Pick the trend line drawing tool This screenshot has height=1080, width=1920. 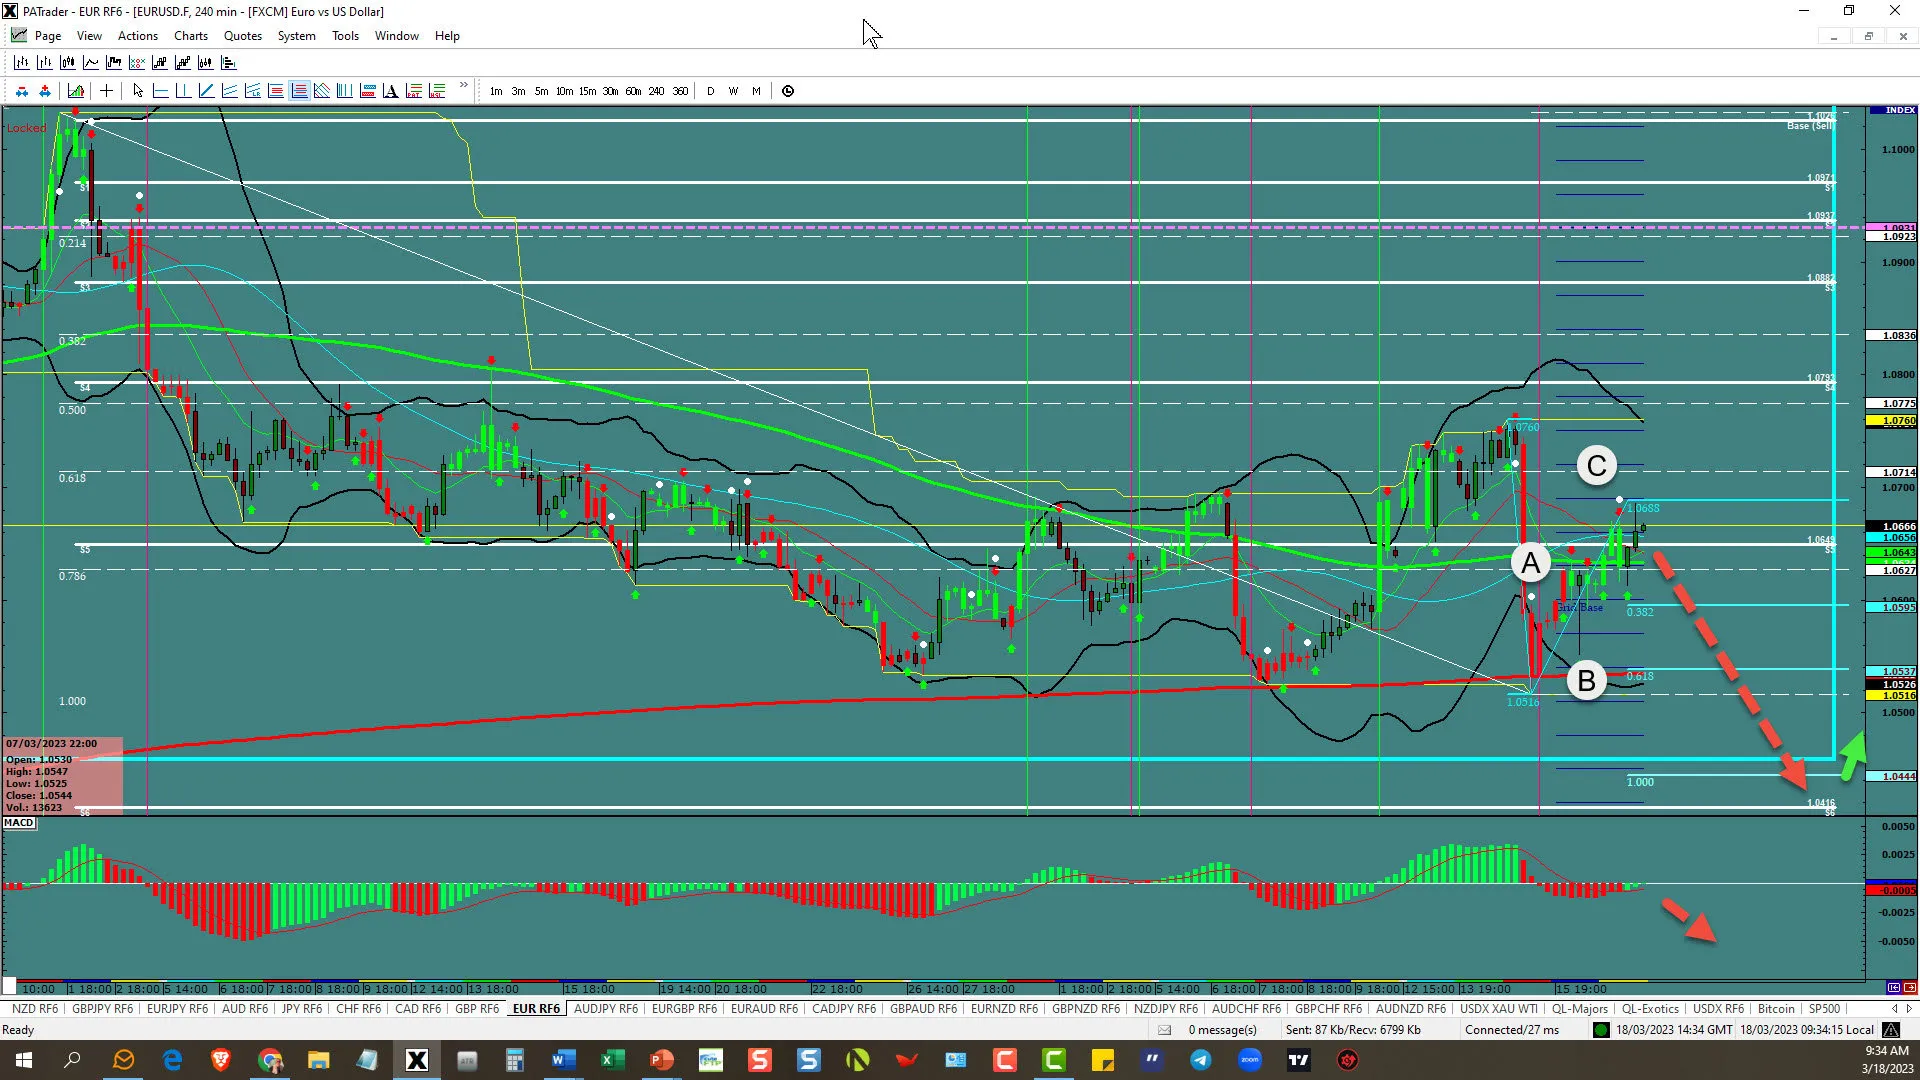(x=206, y=91)
